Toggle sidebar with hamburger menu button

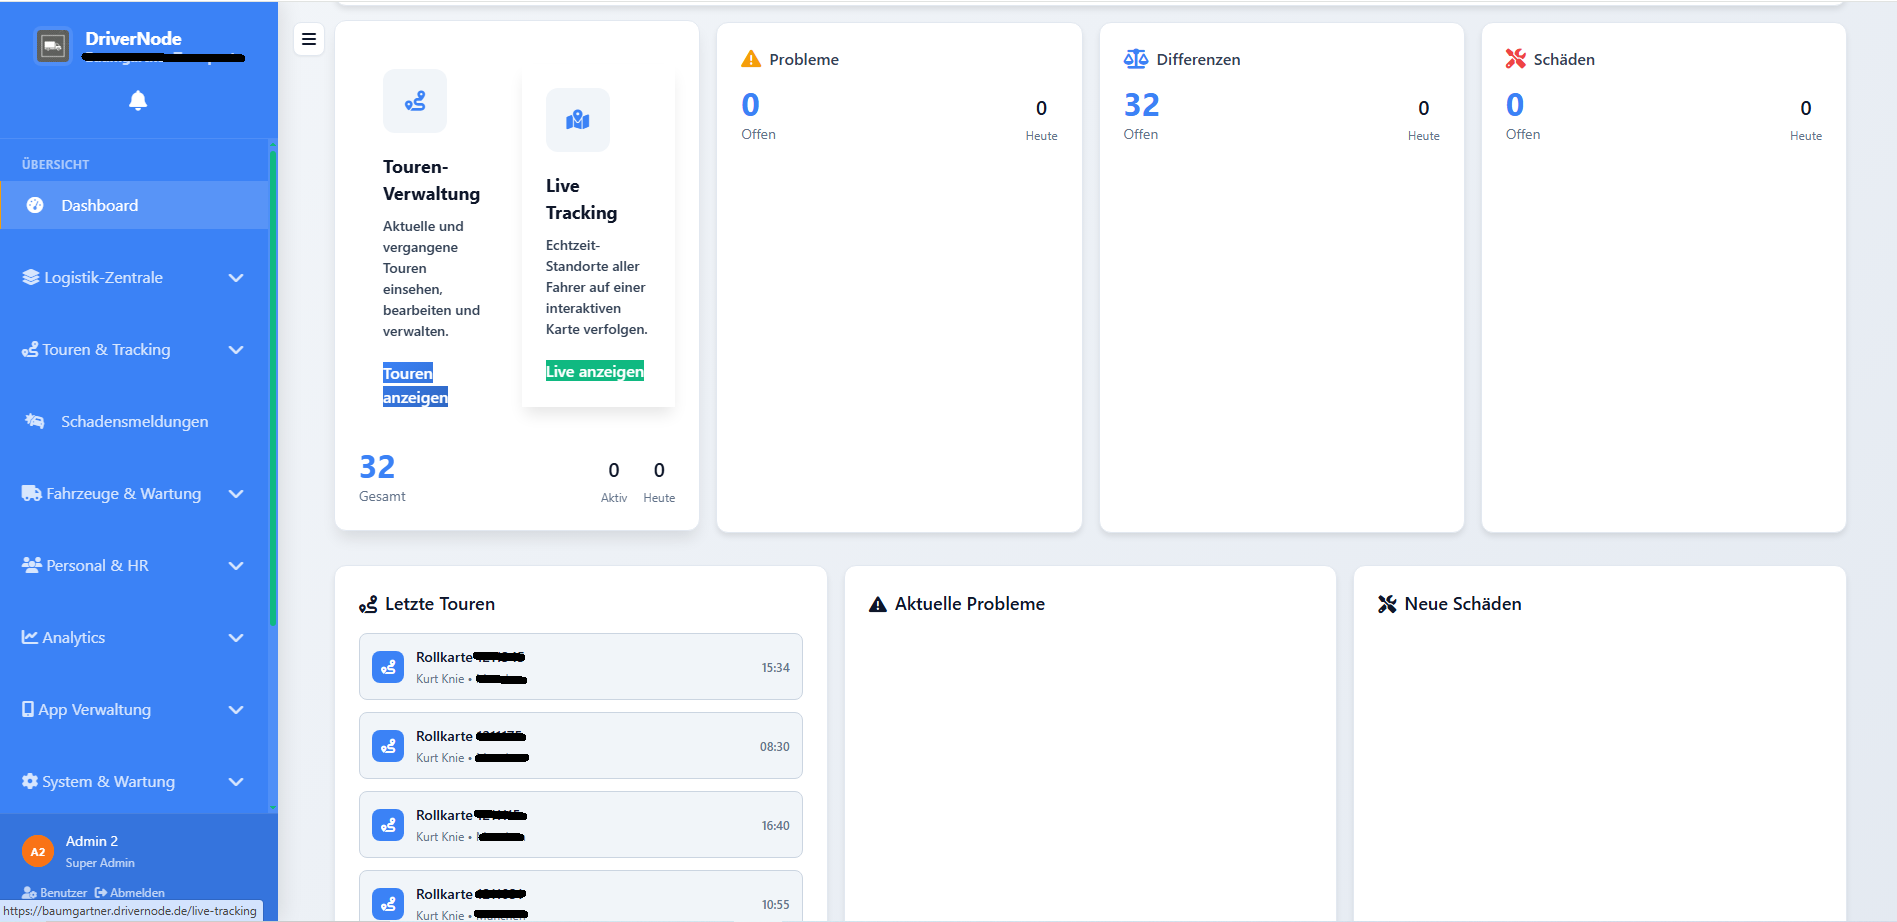(x=309, y=39)
